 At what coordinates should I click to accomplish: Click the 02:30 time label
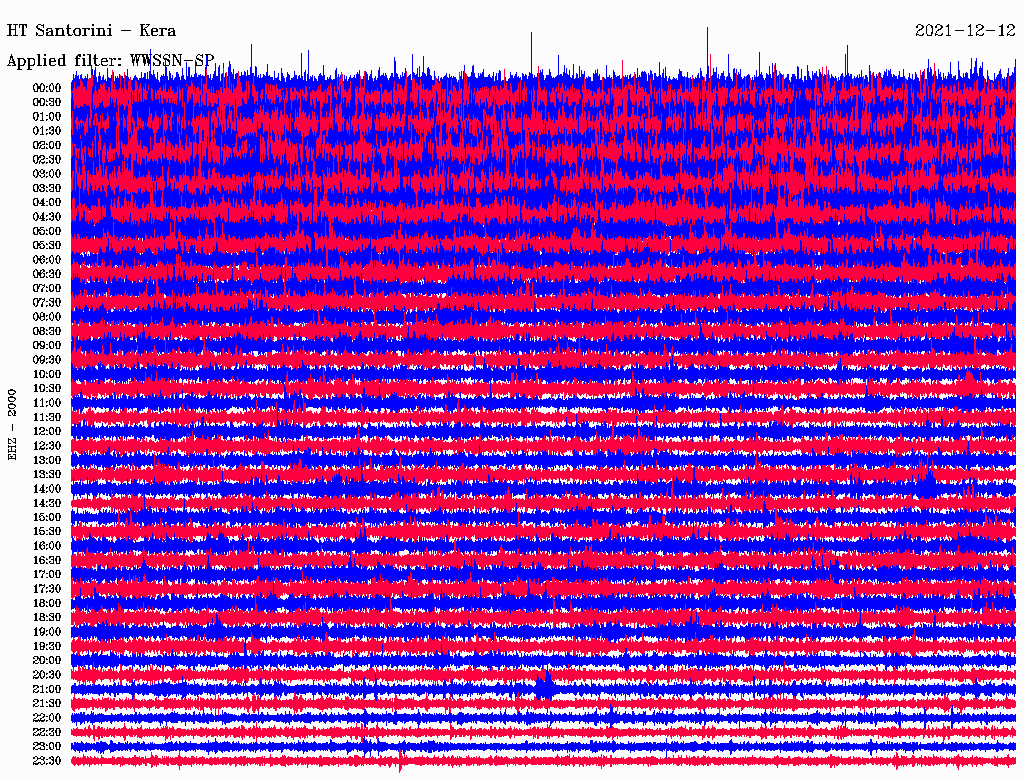pos(47,159)
